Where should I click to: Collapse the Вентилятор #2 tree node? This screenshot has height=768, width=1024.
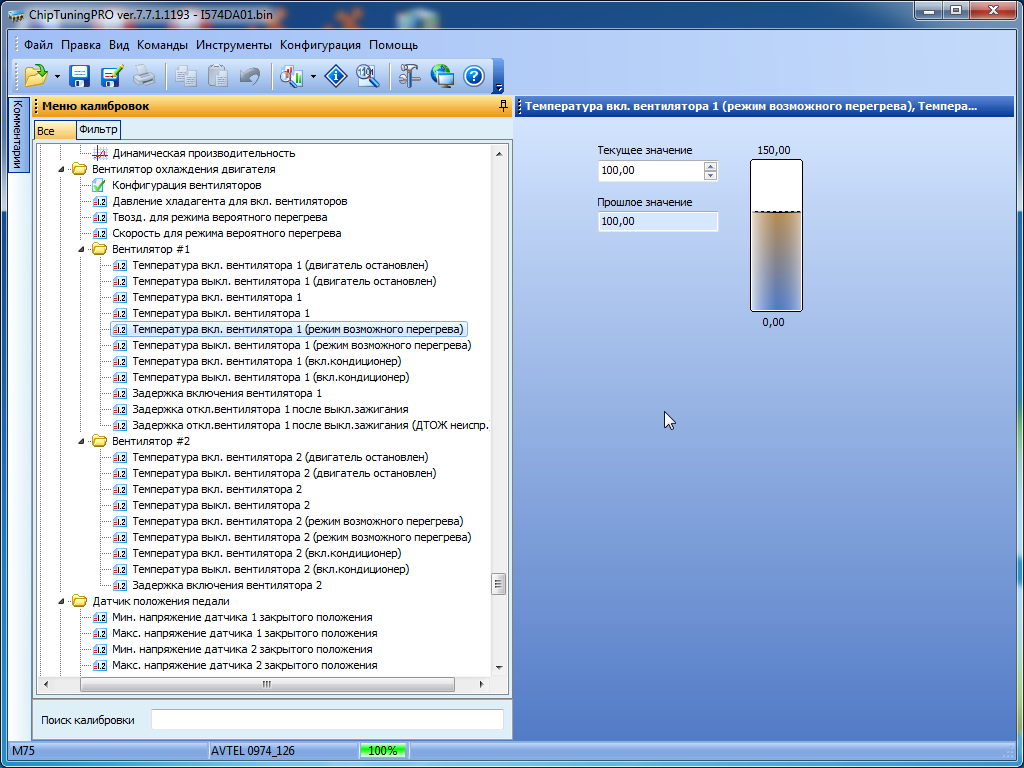(x=81, y=441)
